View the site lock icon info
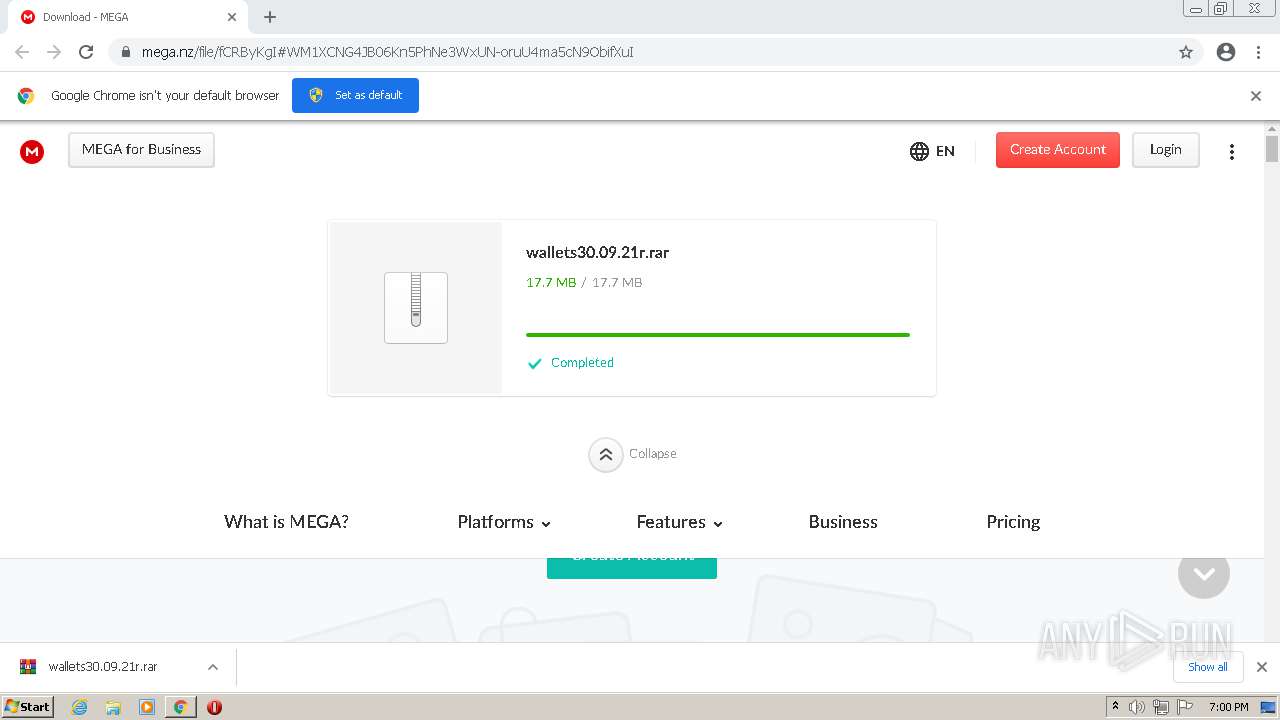 125,52
